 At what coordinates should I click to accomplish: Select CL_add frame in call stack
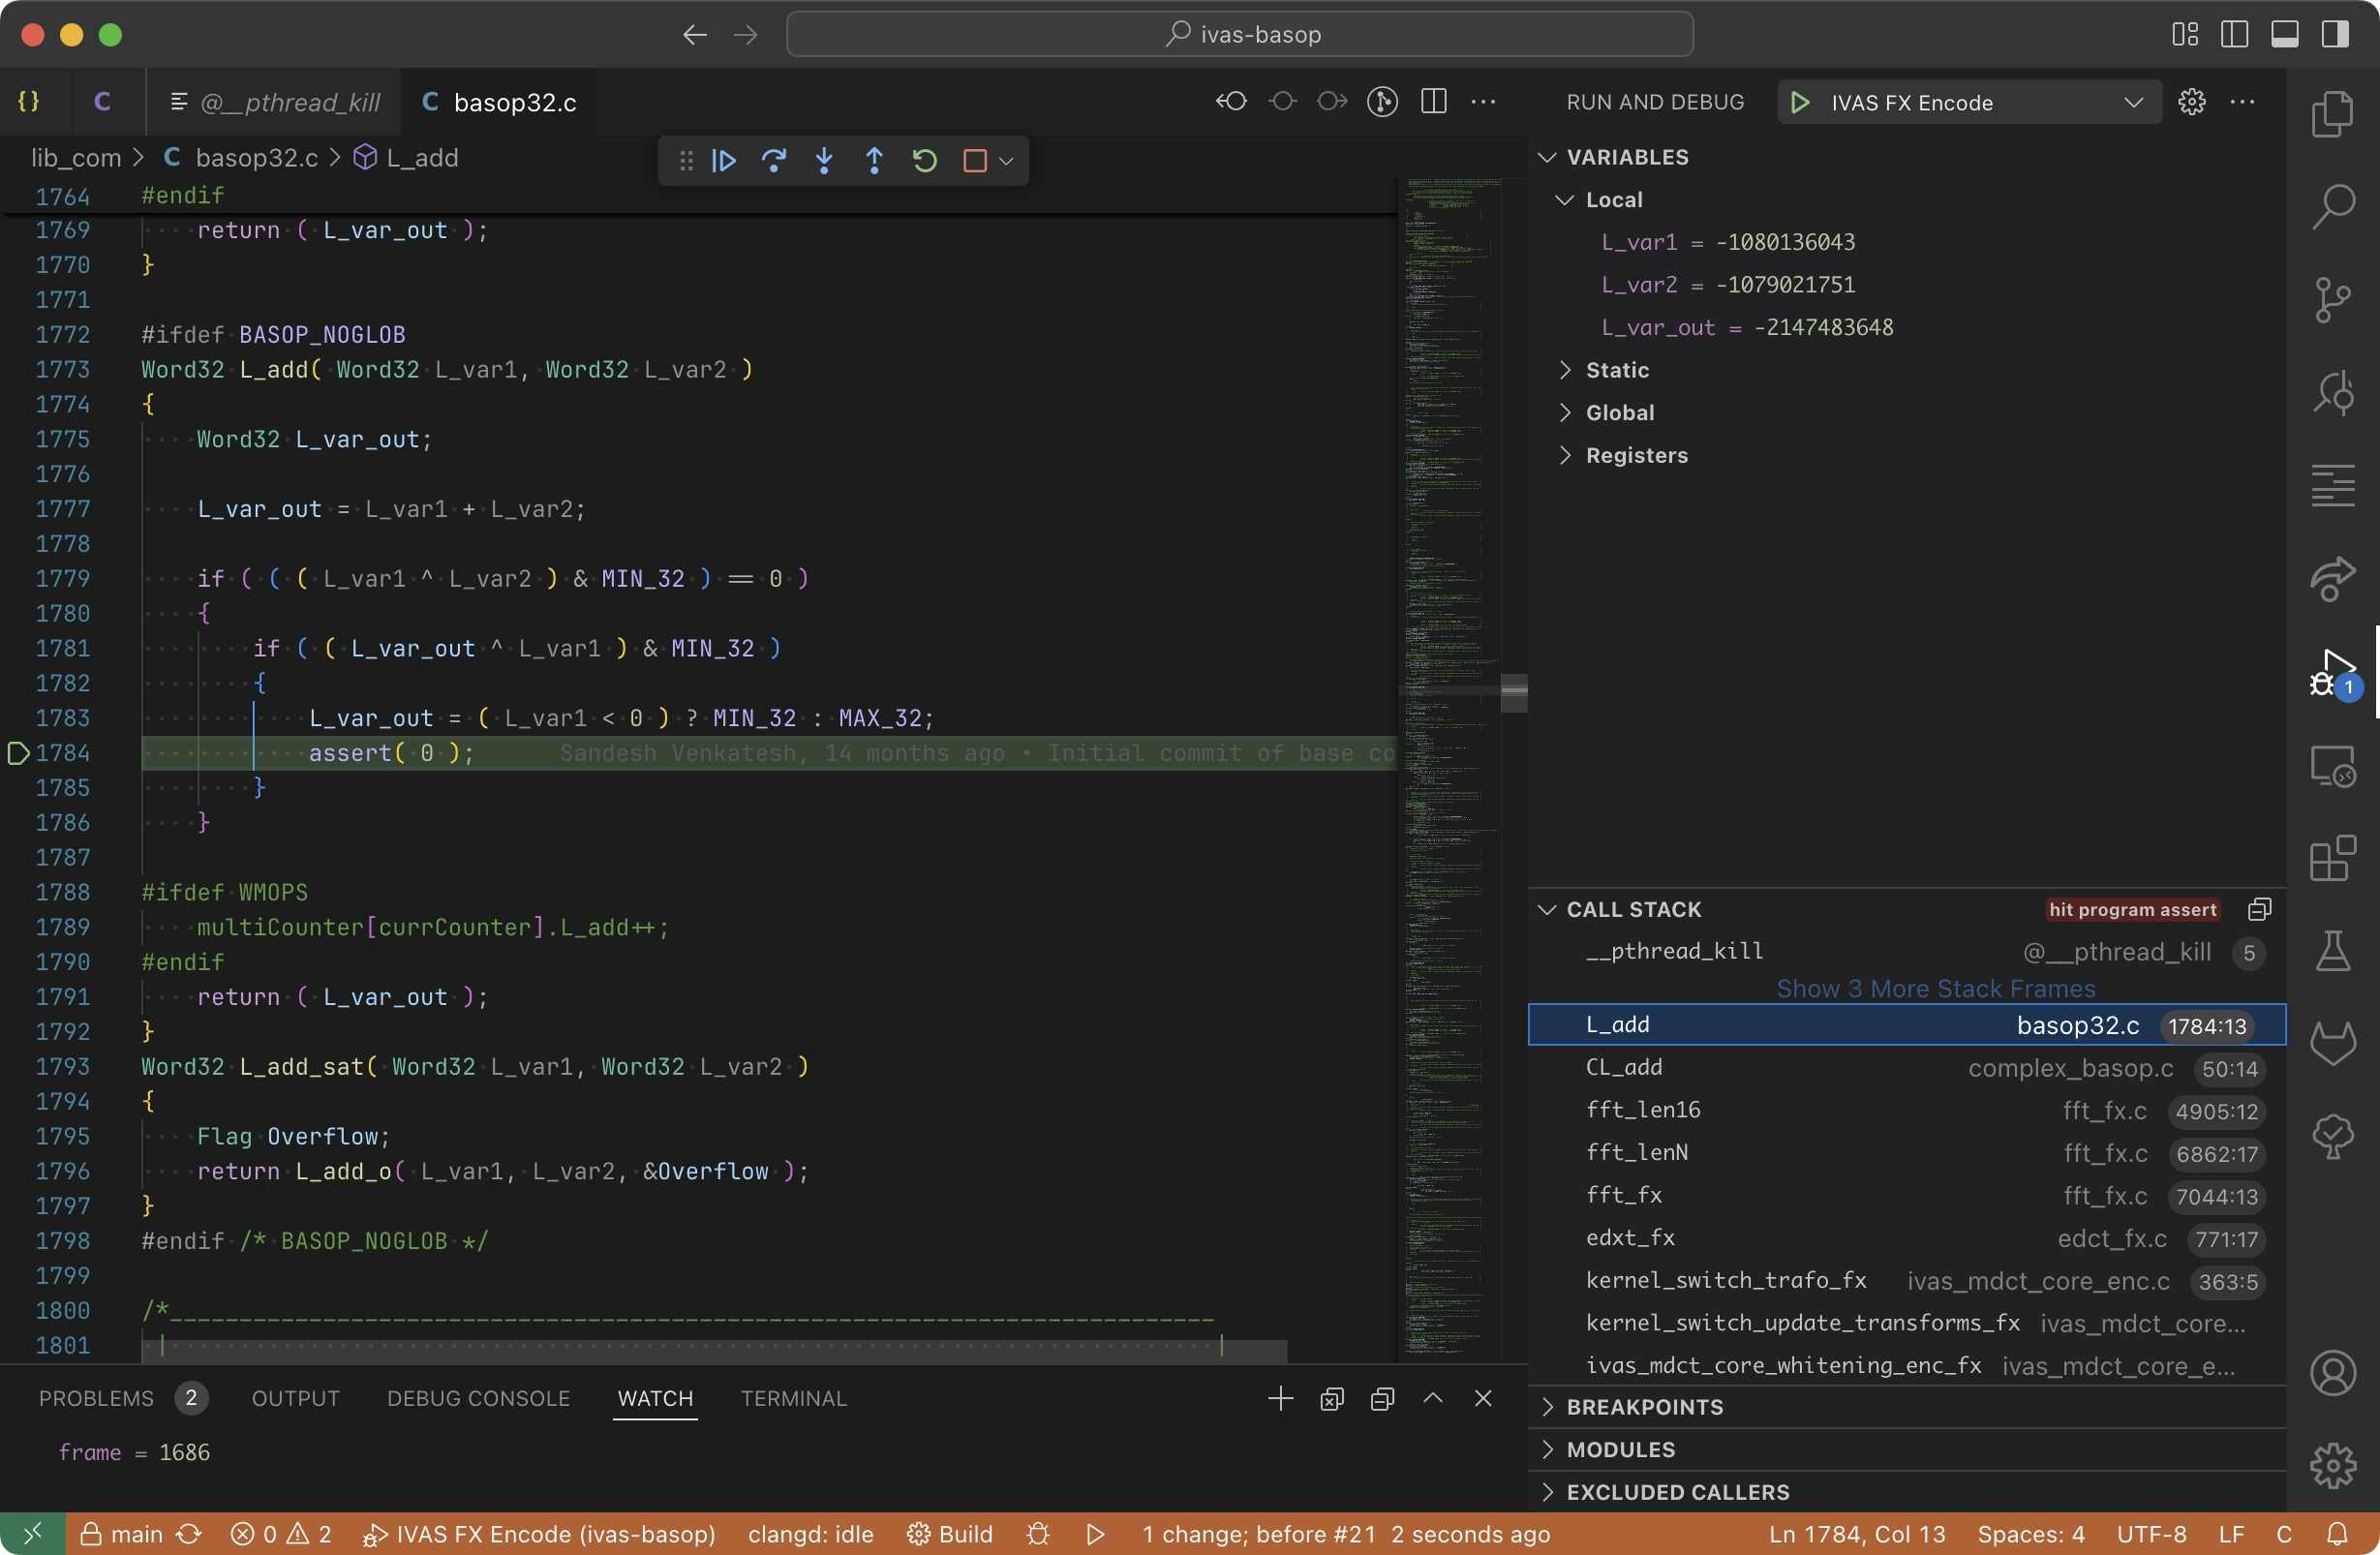coord(1624,1067)
